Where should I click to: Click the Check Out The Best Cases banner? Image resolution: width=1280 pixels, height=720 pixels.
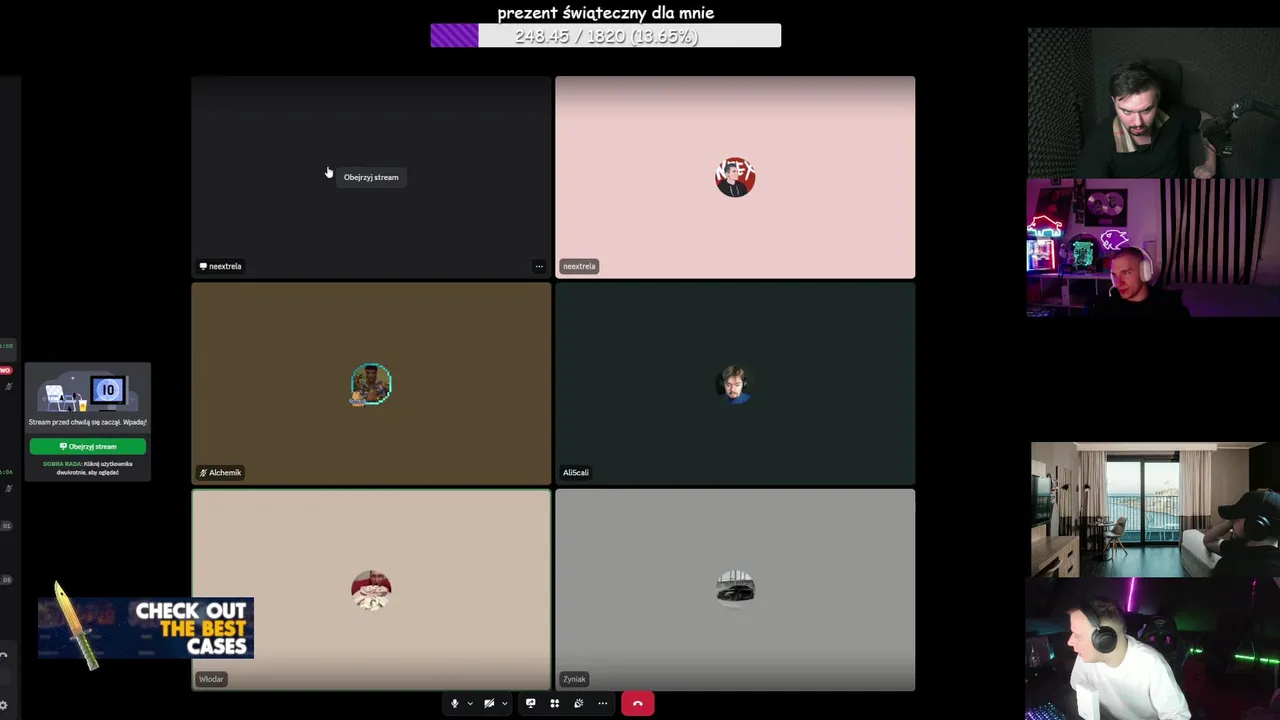coord(146,628)
